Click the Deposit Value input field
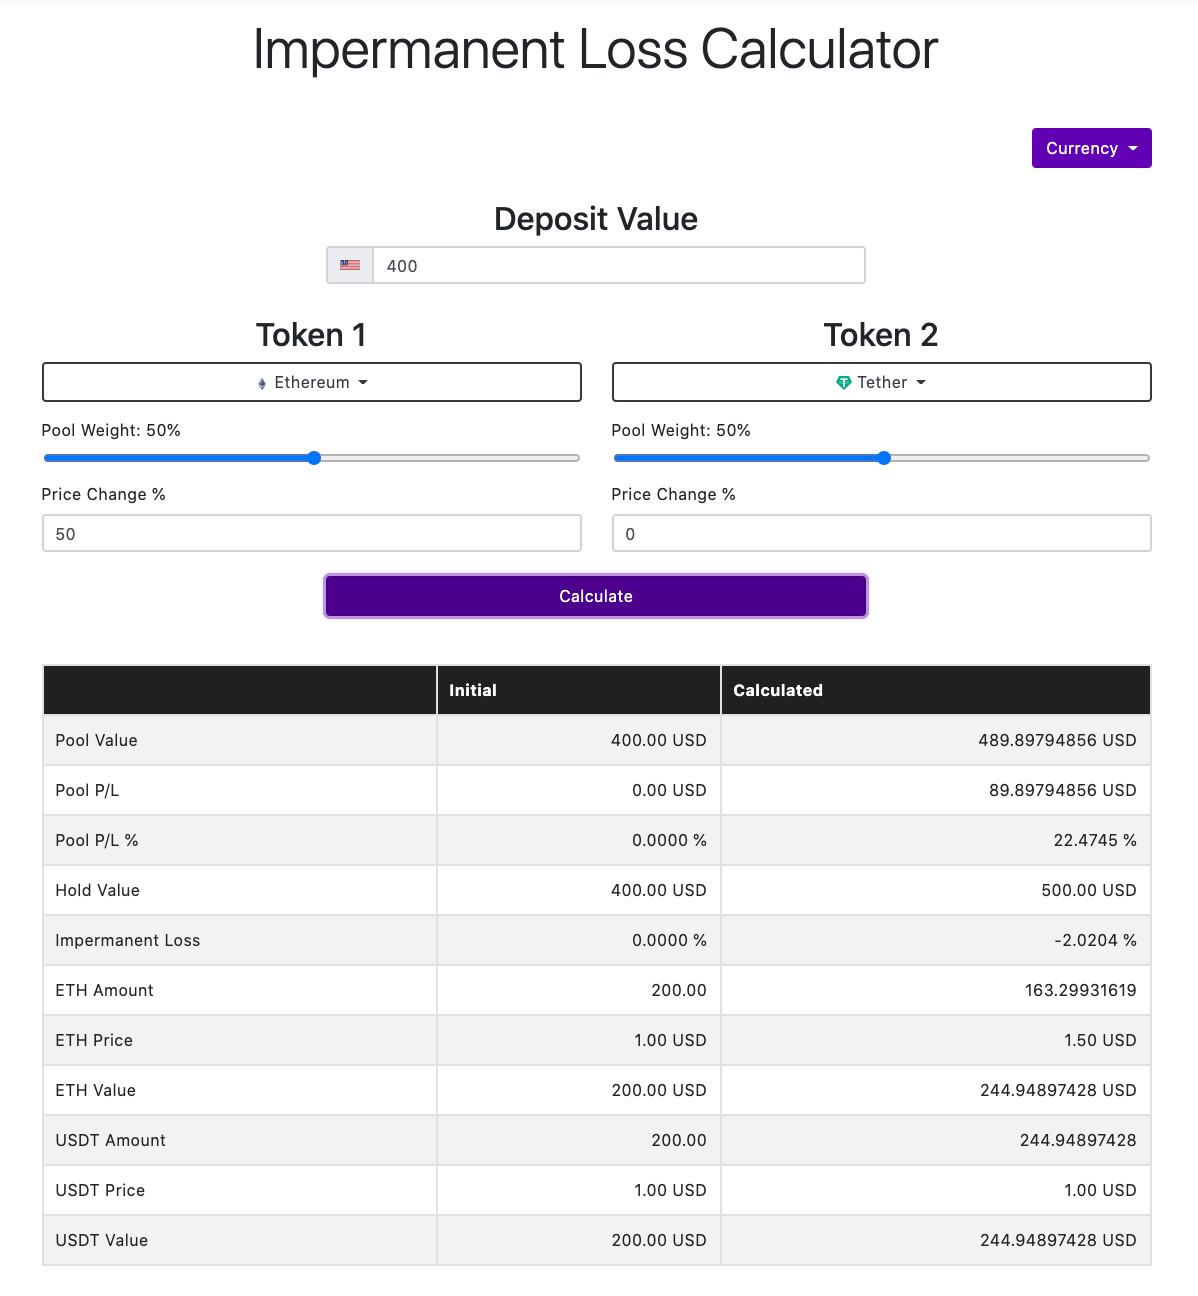 (x=619, y=266)
